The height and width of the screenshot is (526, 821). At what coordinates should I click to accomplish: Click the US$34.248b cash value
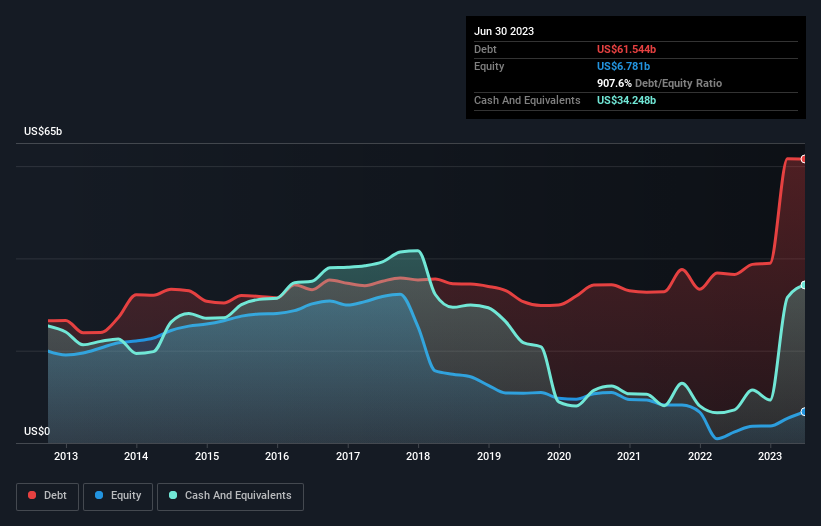point(626,100)
